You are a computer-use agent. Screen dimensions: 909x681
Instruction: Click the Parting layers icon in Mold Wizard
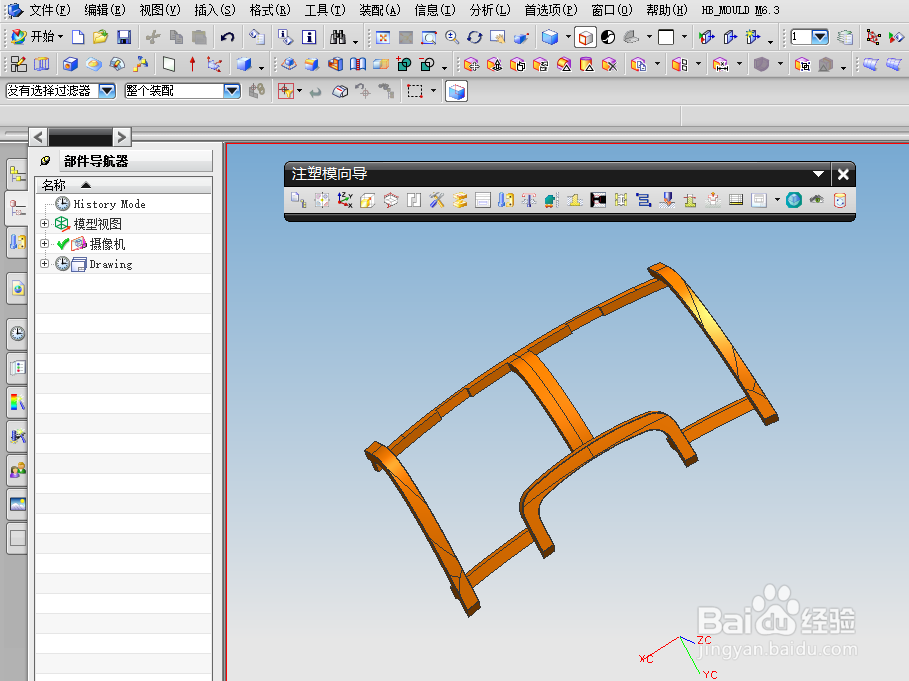pos(460,201)
